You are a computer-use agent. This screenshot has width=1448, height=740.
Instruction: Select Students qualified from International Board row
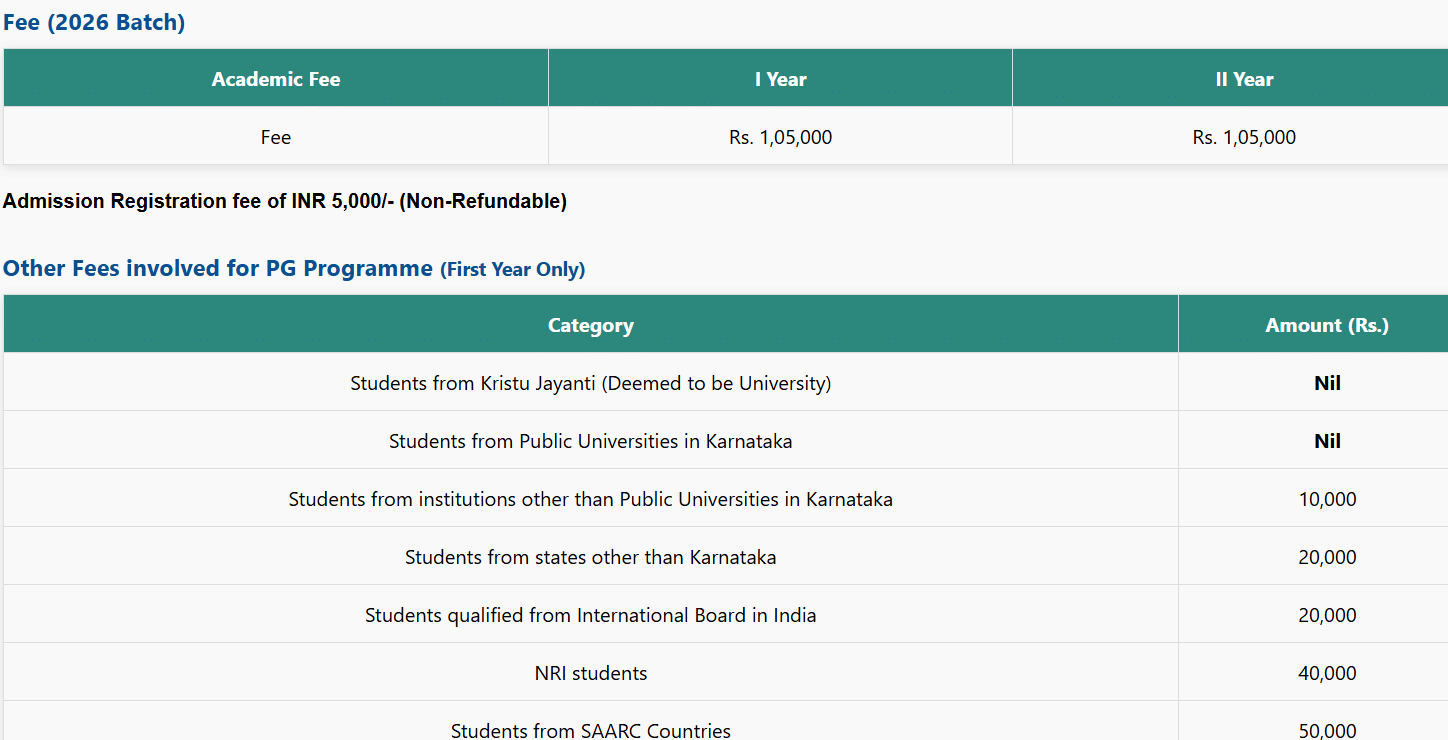tap(590, 615)
